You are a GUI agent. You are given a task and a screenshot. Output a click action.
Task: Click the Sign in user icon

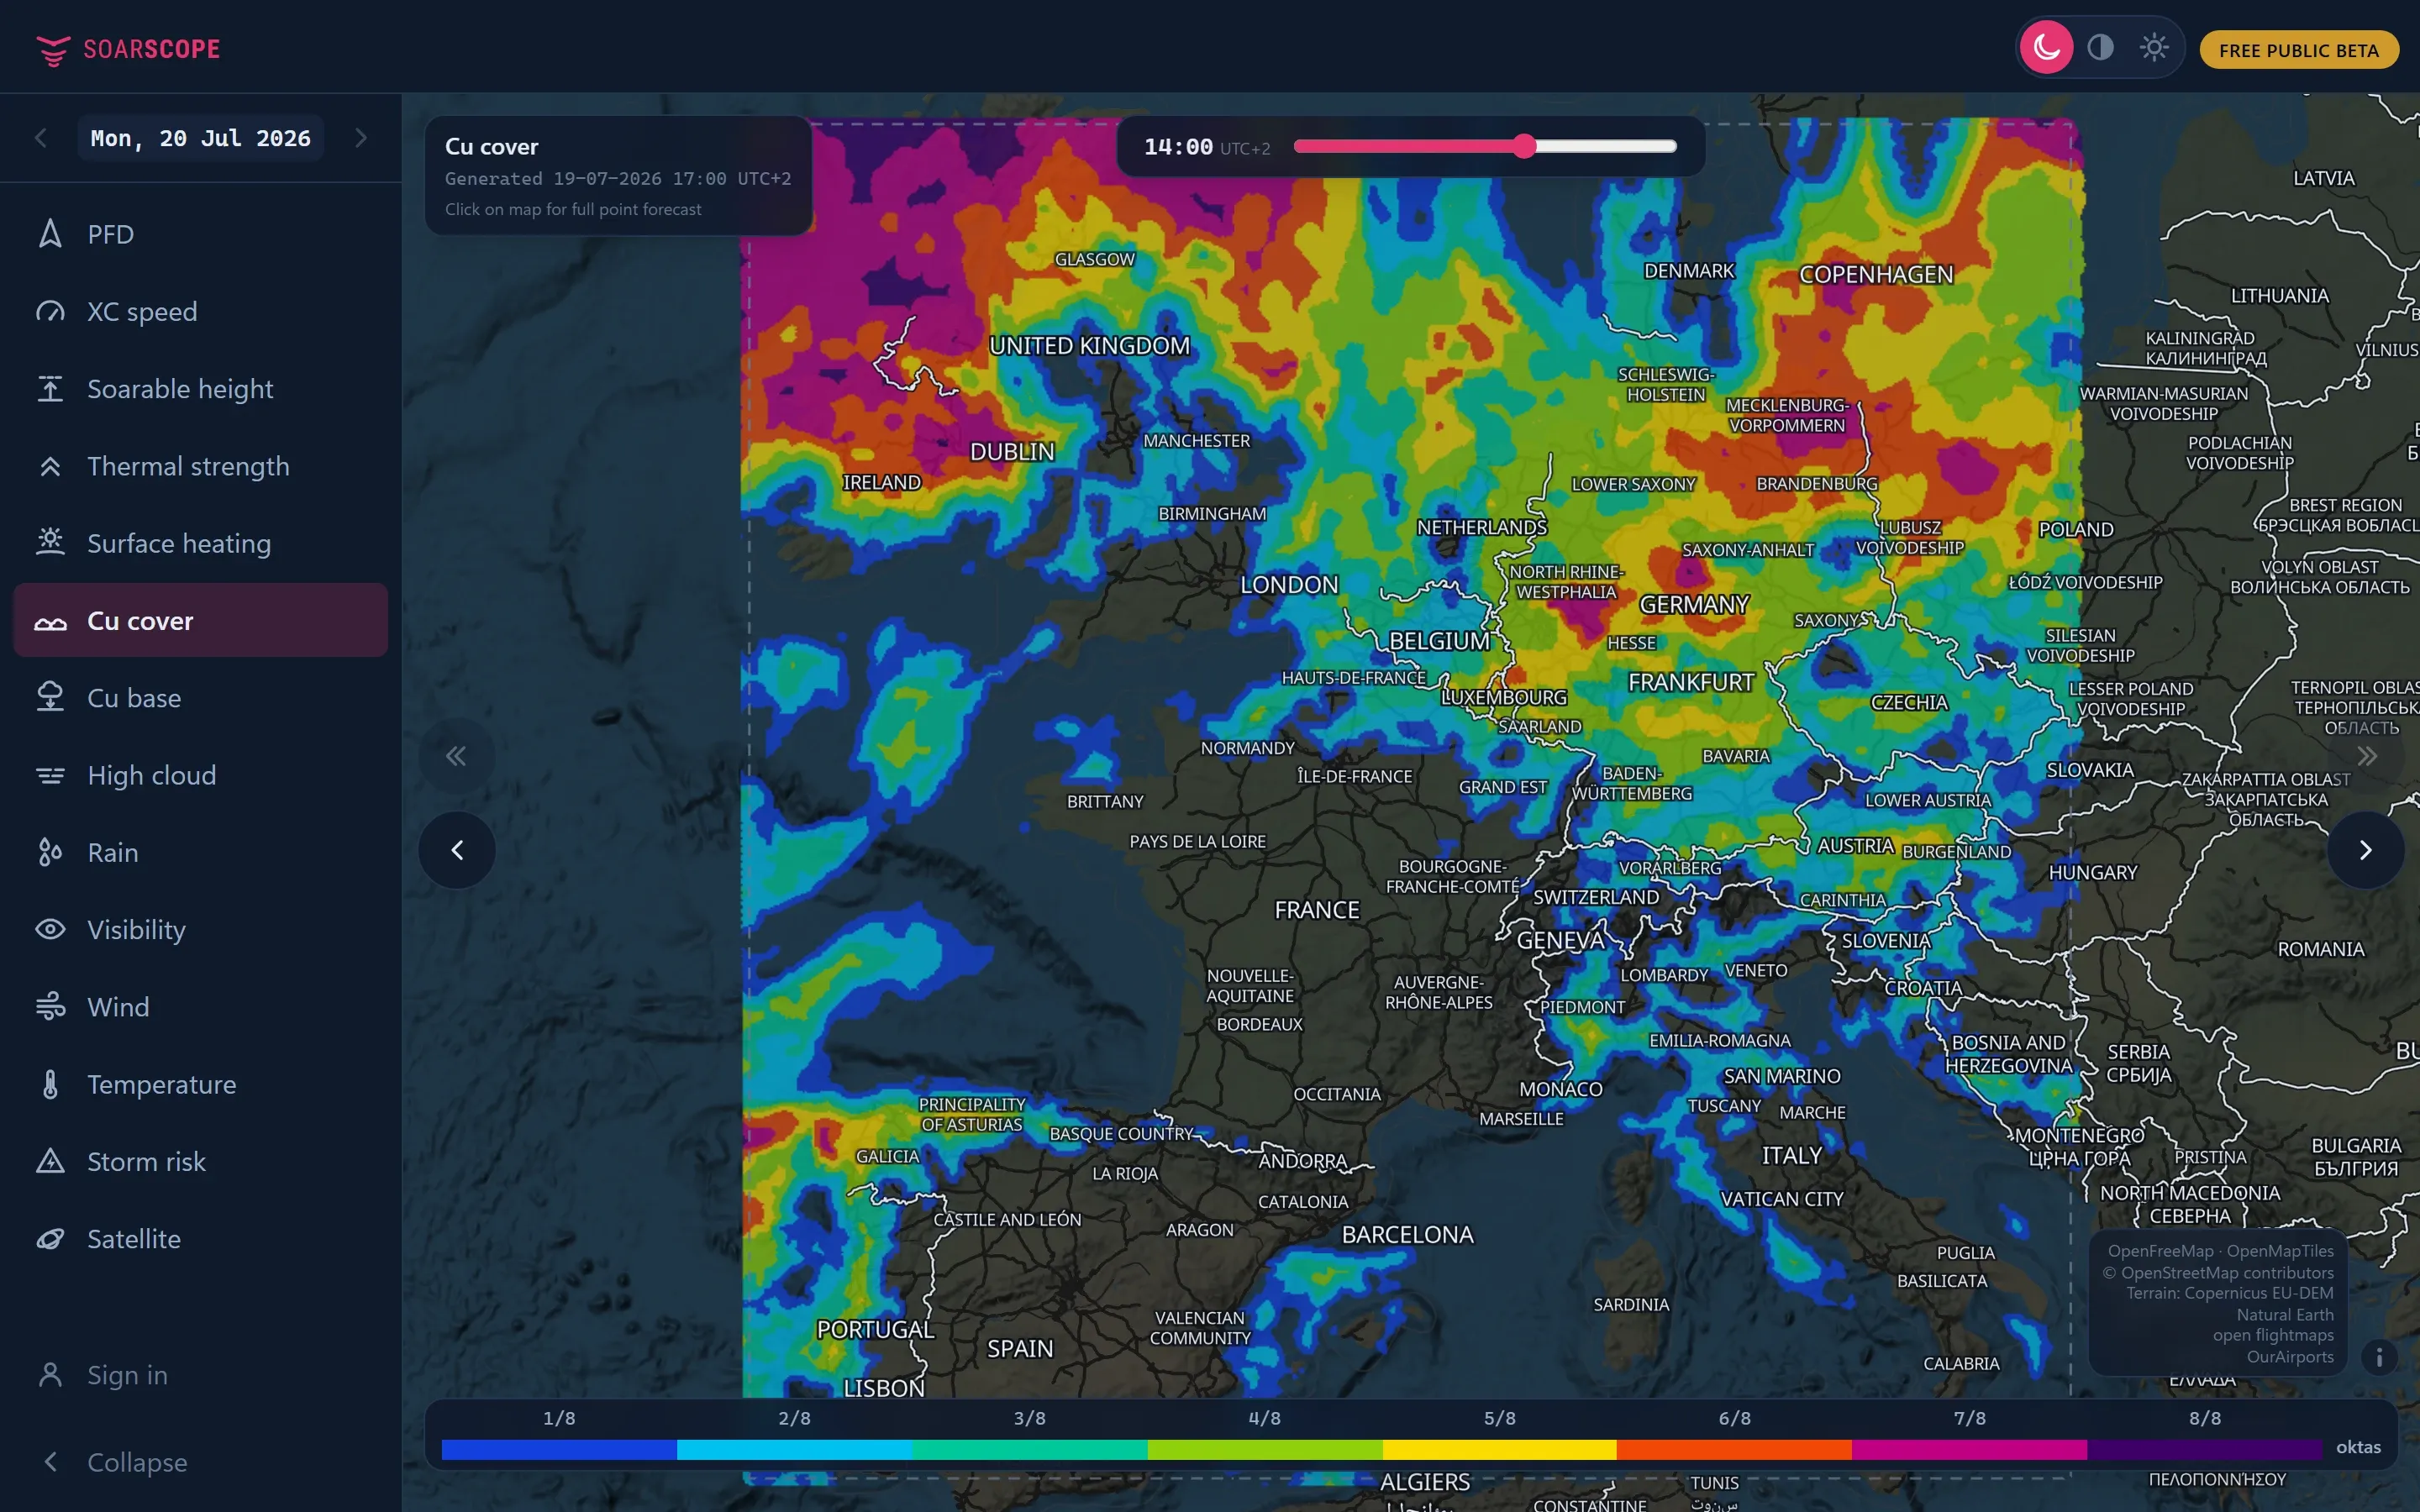(50, 1375)
